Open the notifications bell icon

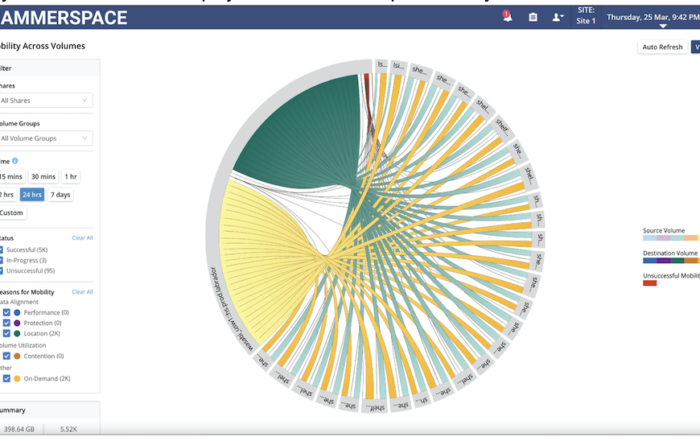pos(506,17)
